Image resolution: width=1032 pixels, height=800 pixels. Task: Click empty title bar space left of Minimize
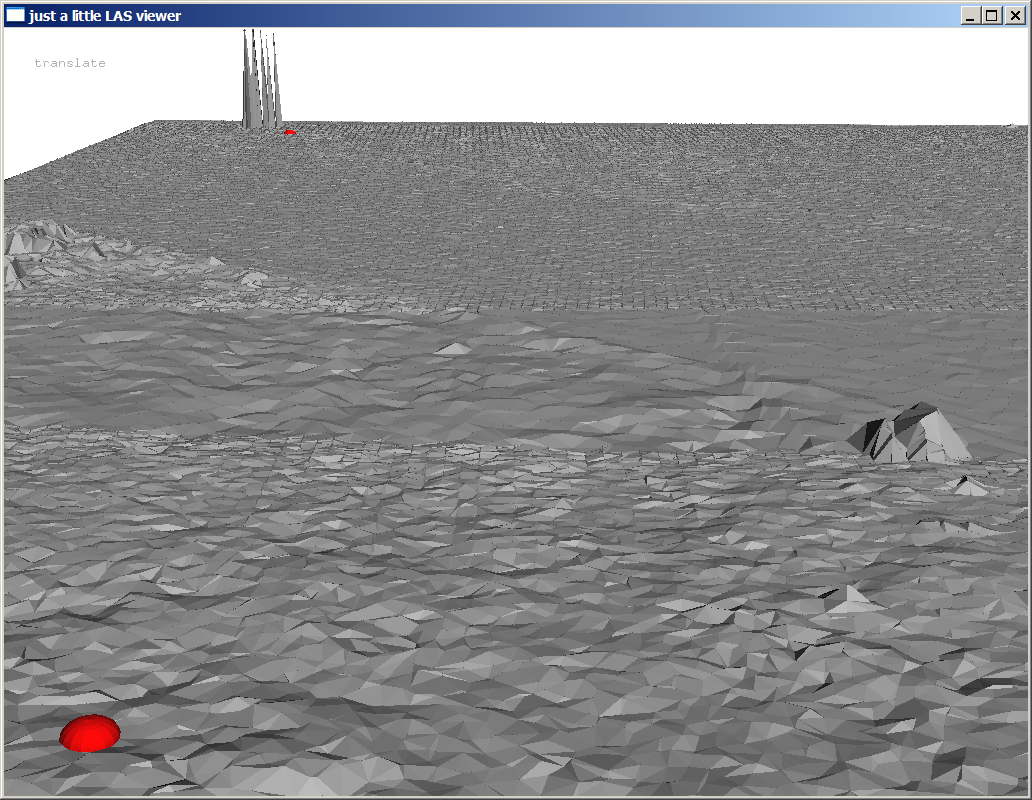600,15
